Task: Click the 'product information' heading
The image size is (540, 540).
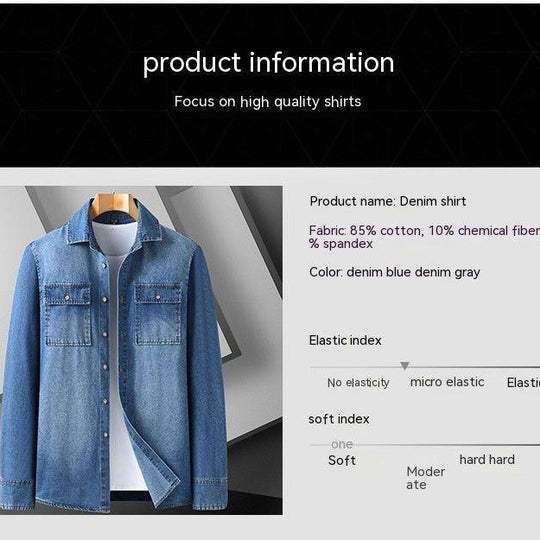Action: (x=269, y=63)
